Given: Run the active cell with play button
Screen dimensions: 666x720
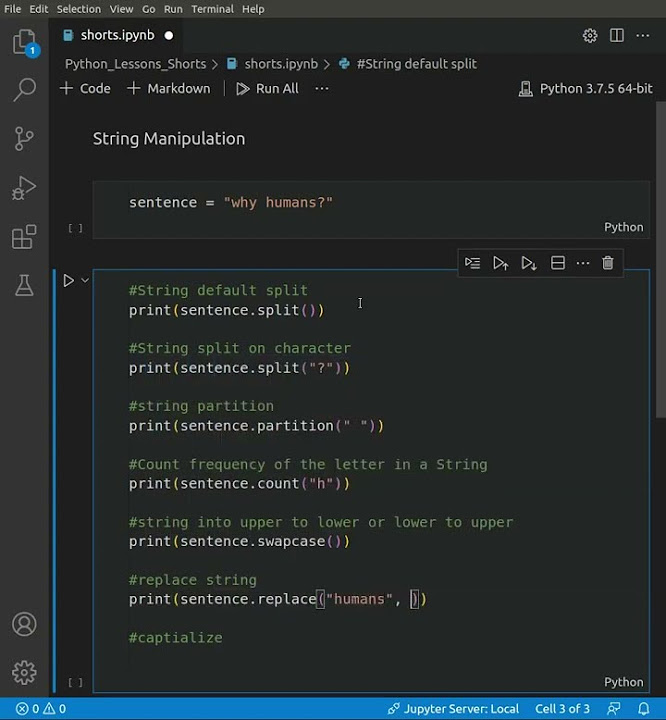Looking at the screenshot, I should (68, 280).
